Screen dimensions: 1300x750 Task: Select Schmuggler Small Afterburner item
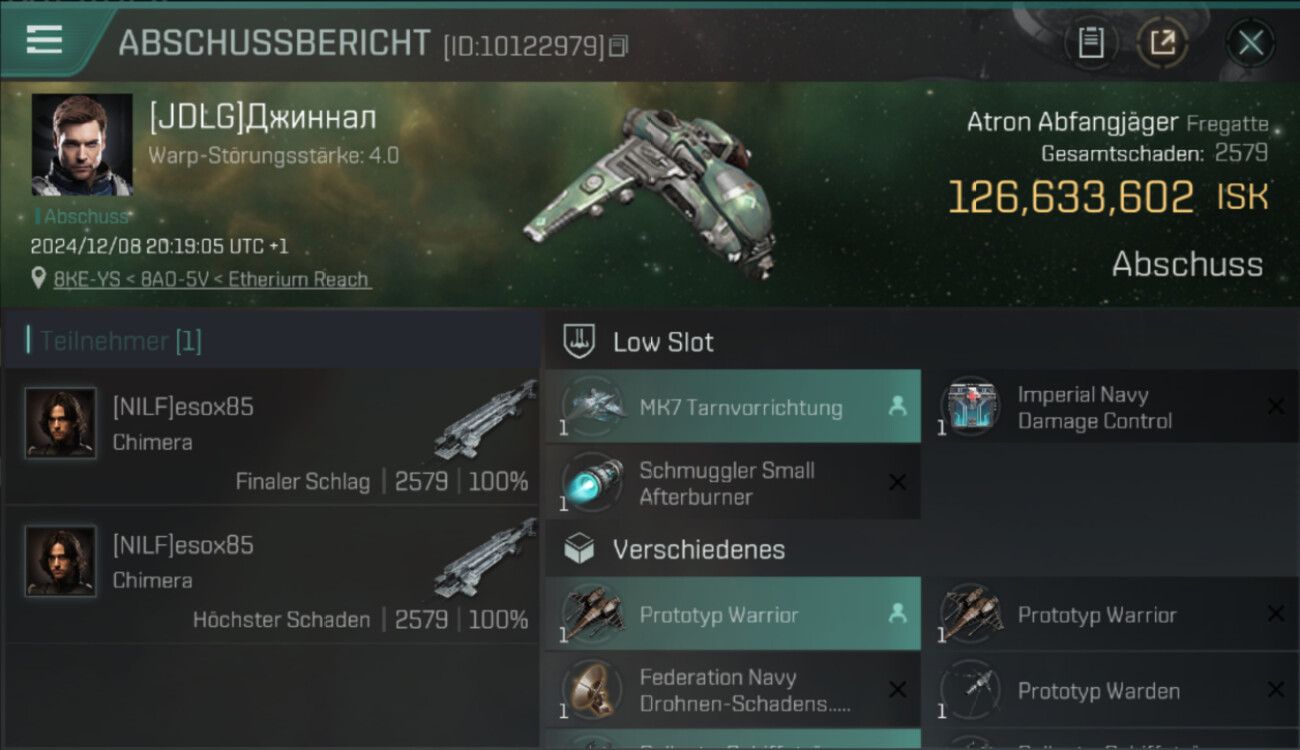[733, 483]
